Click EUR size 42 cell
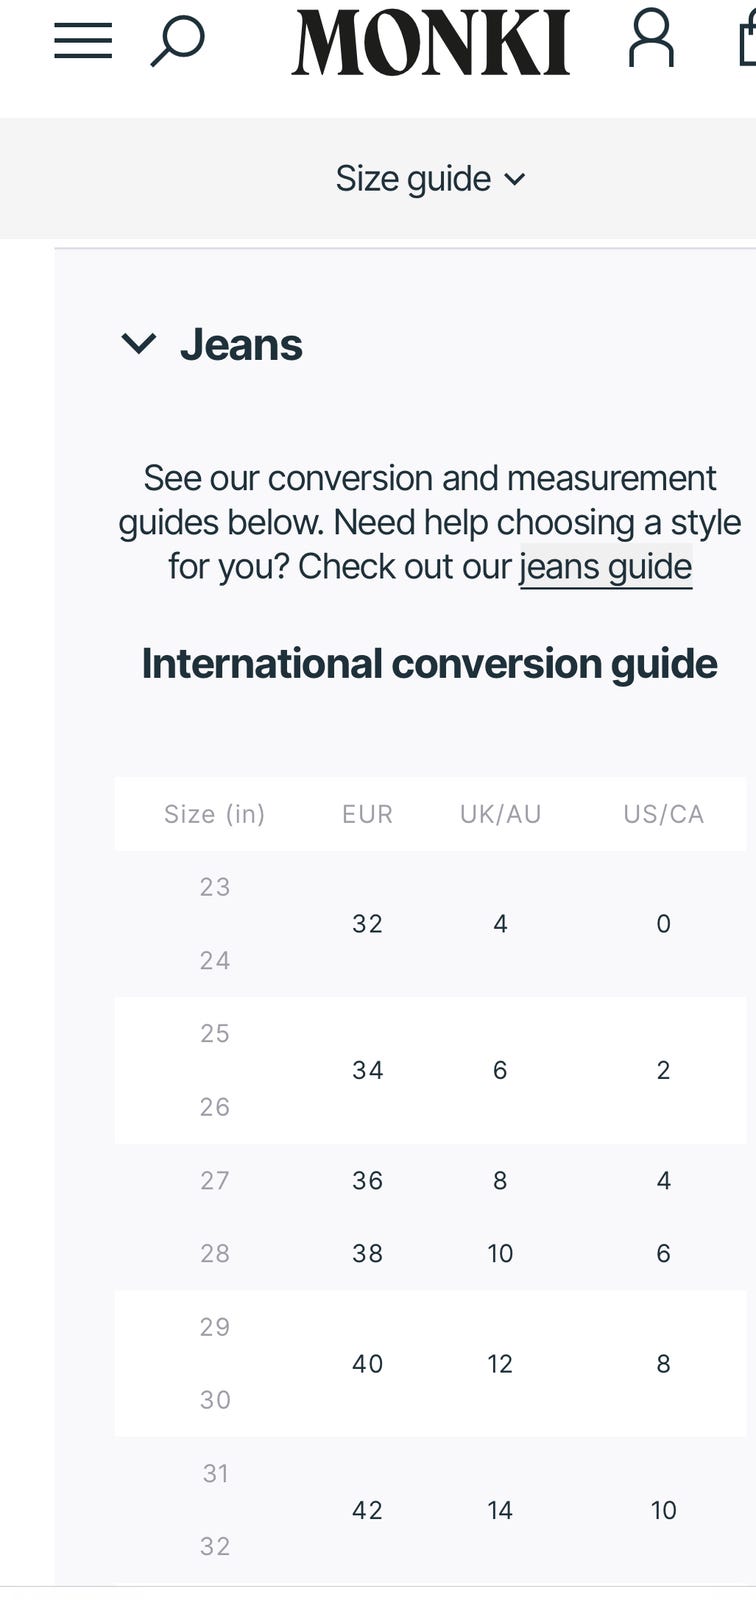This screenshot has width=756, height=1600. coord(367,1510)
